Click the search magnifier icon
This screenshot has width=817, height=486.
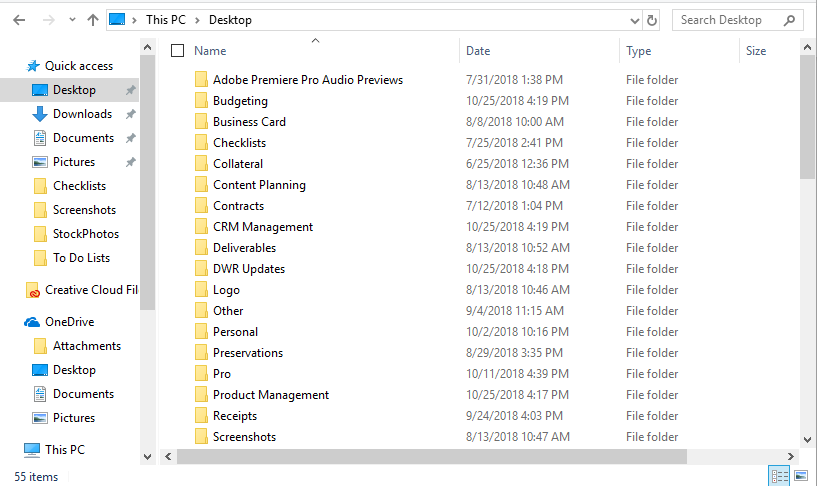(789, 20)
